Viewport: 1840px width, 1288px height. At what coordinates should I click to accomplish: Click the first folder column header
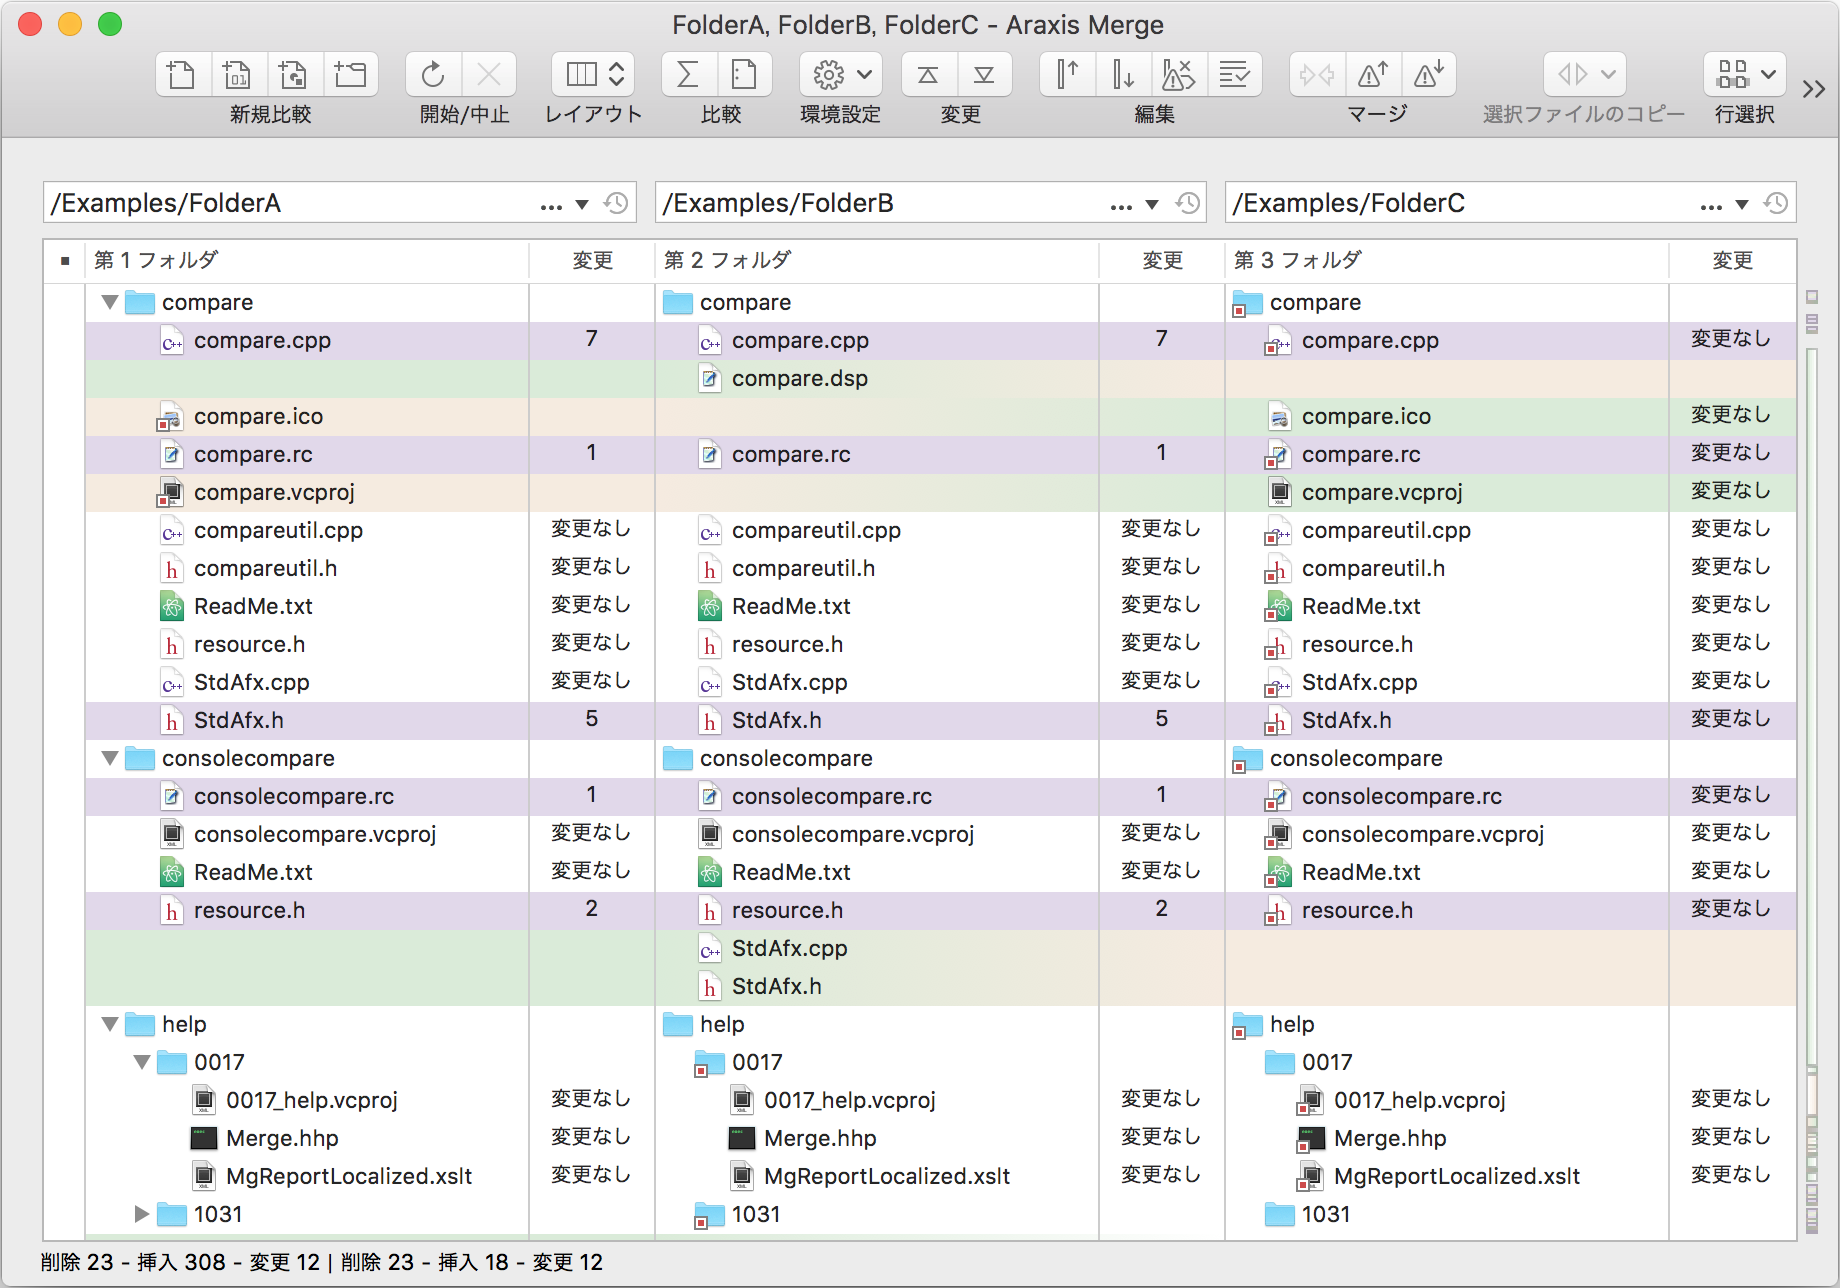pos(300,261)
